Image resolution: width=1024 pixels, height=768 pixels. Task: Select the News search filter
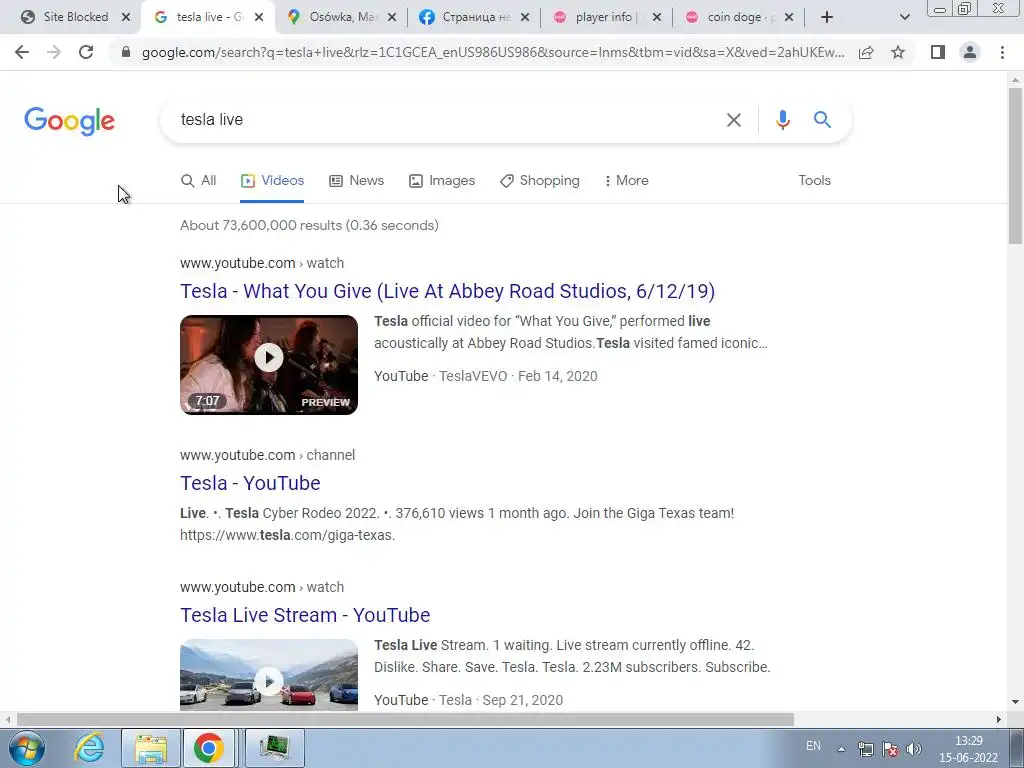[x=357, y=181]
